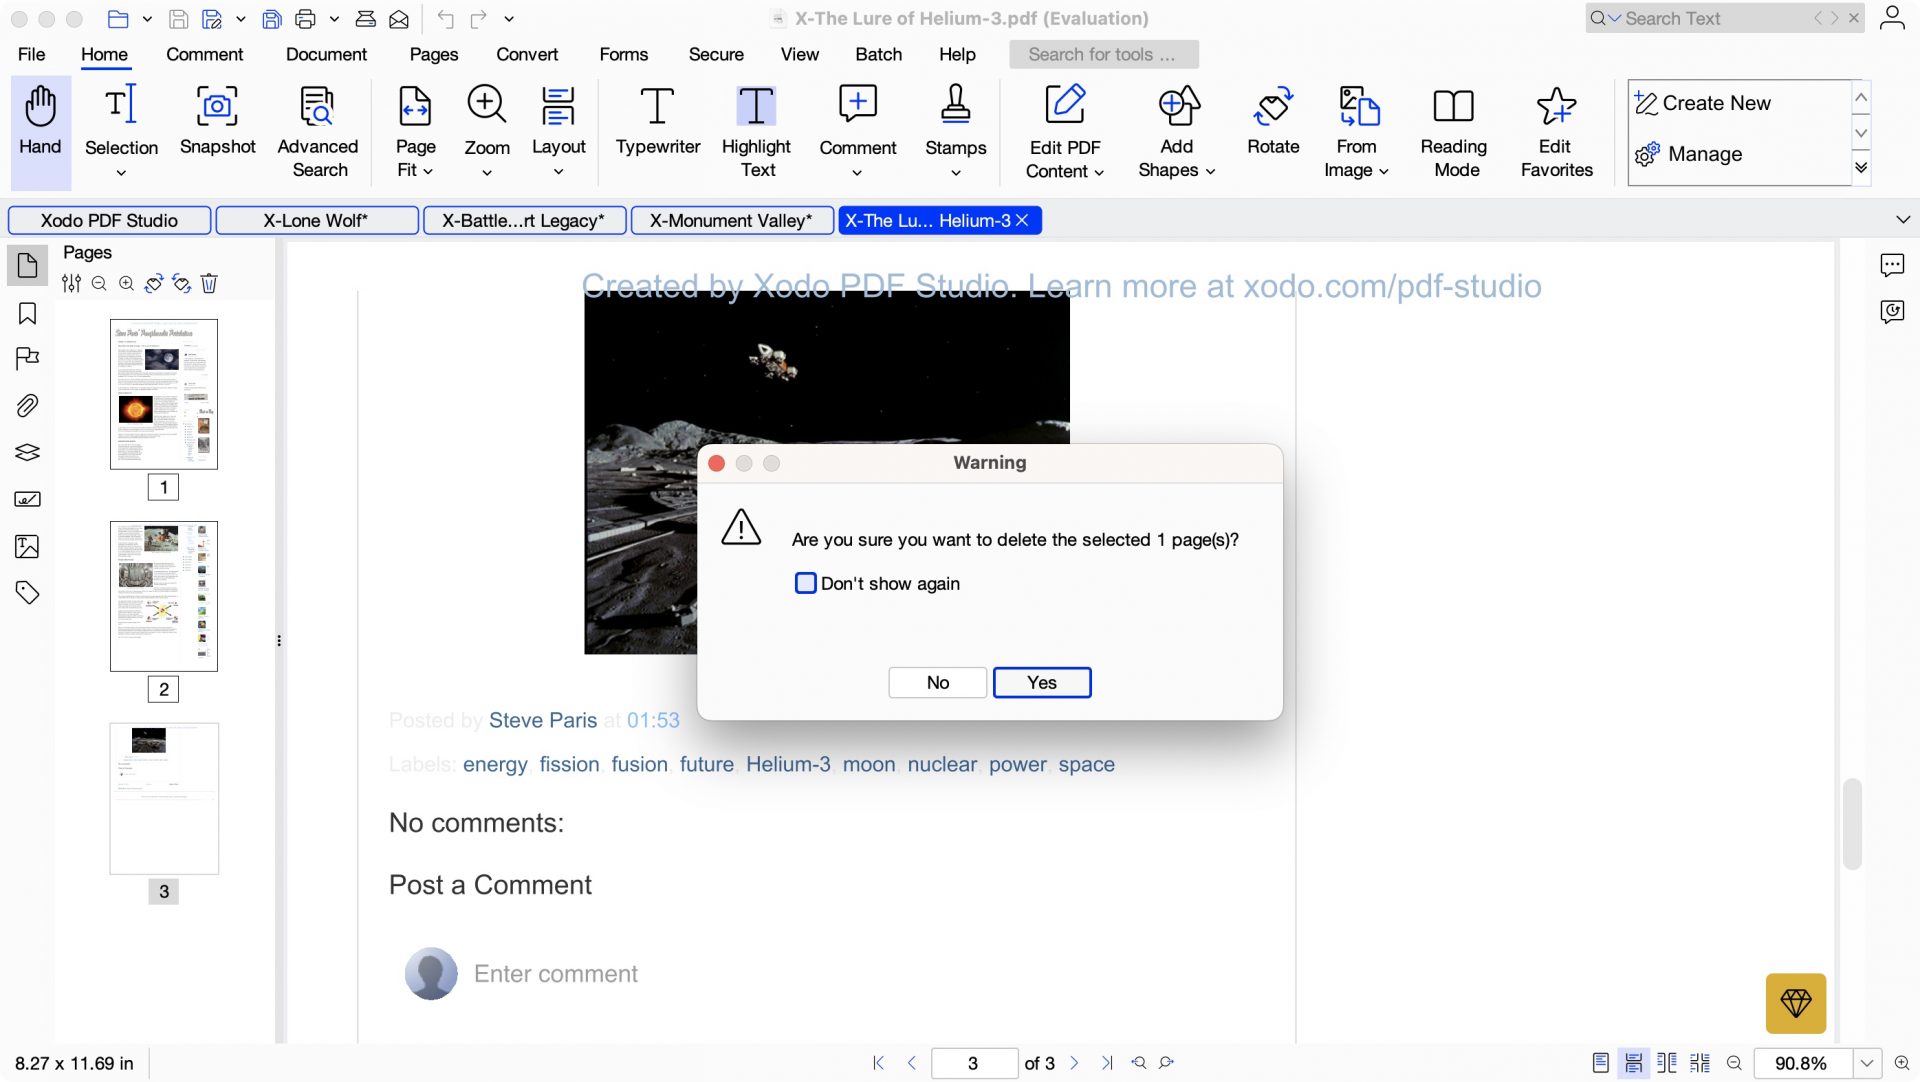Screen dimensions: 1920x1082
Task: Click the Steve Paris author link
Action: tap(542, 719)
